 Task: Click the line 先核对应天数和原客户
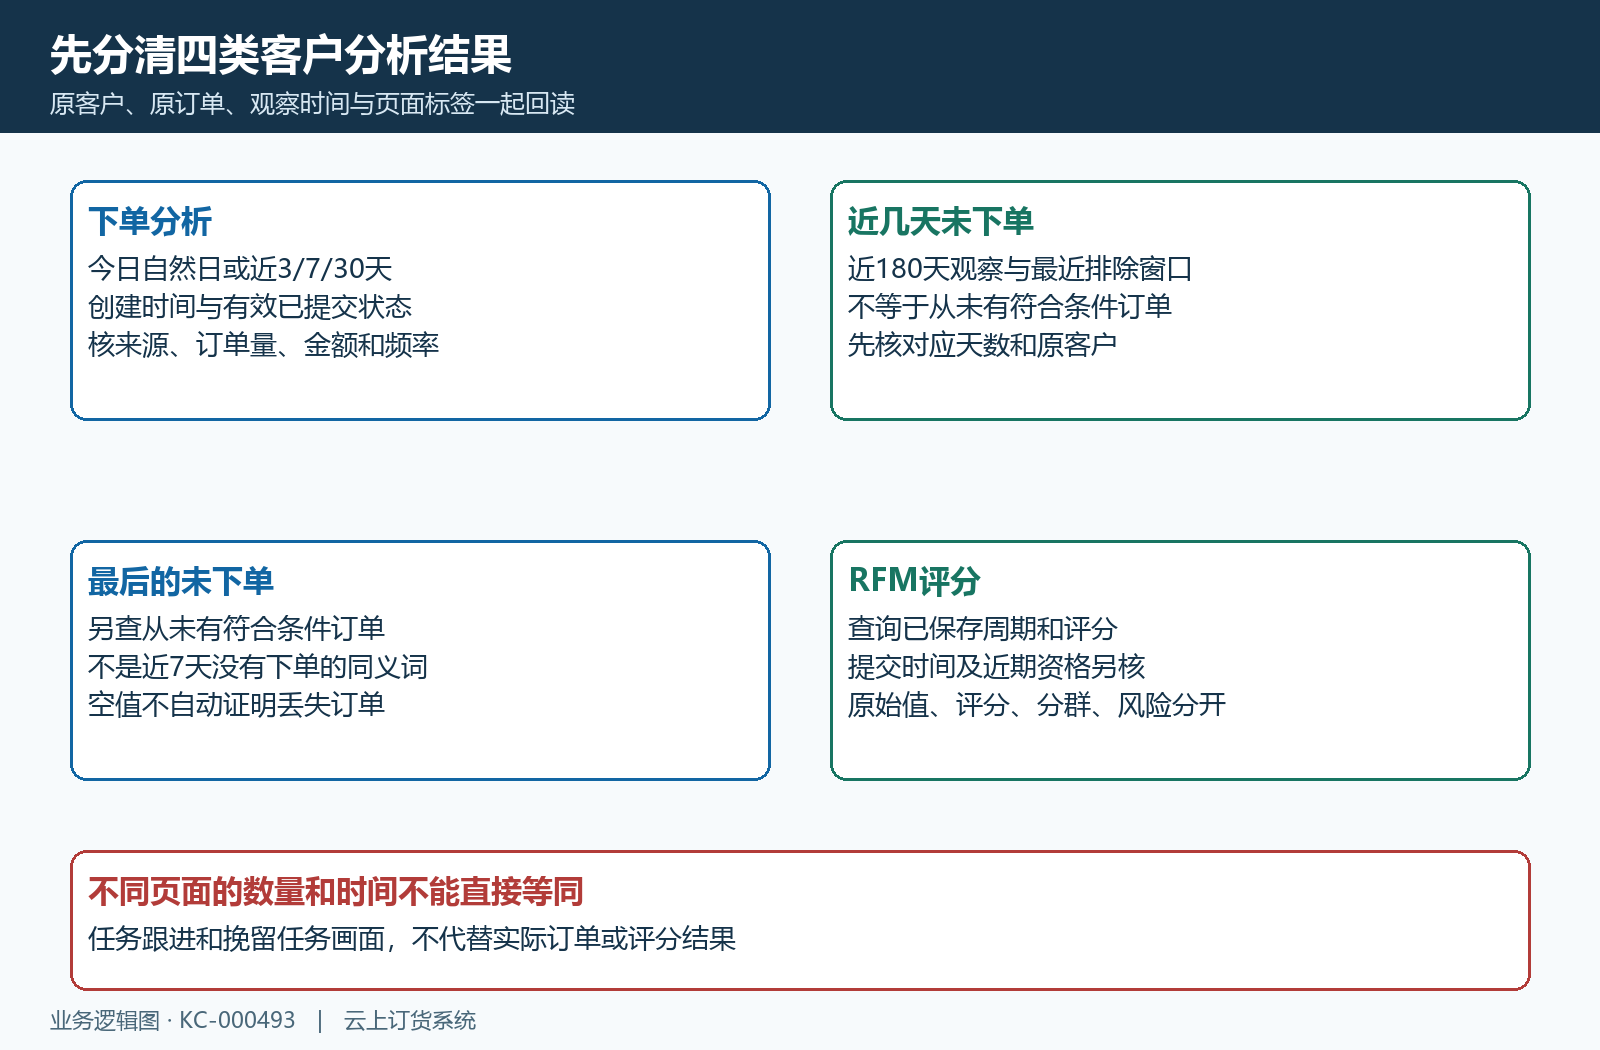tap(982, 345)
